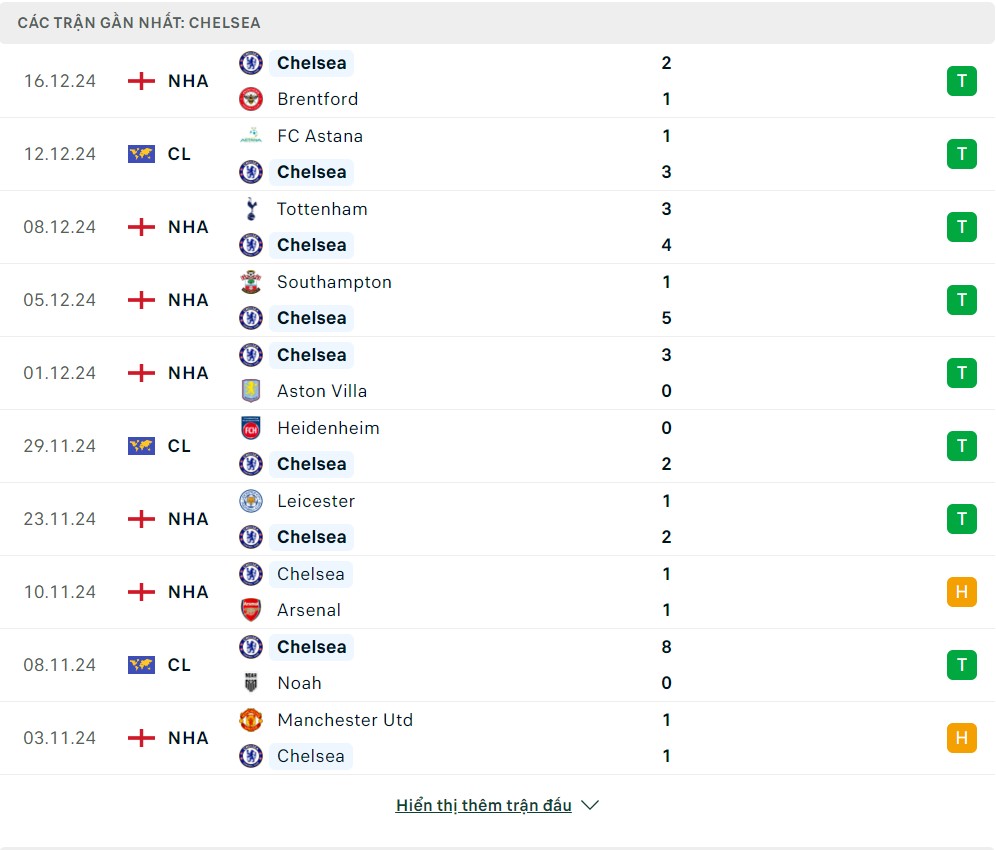996x850 pixels.
Task: Click the Manchester Utd crest
Action: pyautogui.click(x=250, y=720)
